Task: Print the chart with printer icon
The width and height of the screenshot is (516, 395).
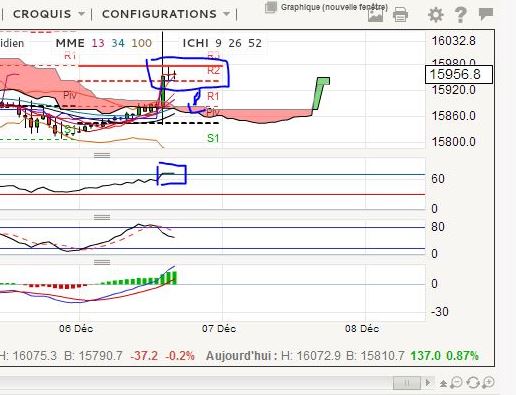Action: point(400,15)
